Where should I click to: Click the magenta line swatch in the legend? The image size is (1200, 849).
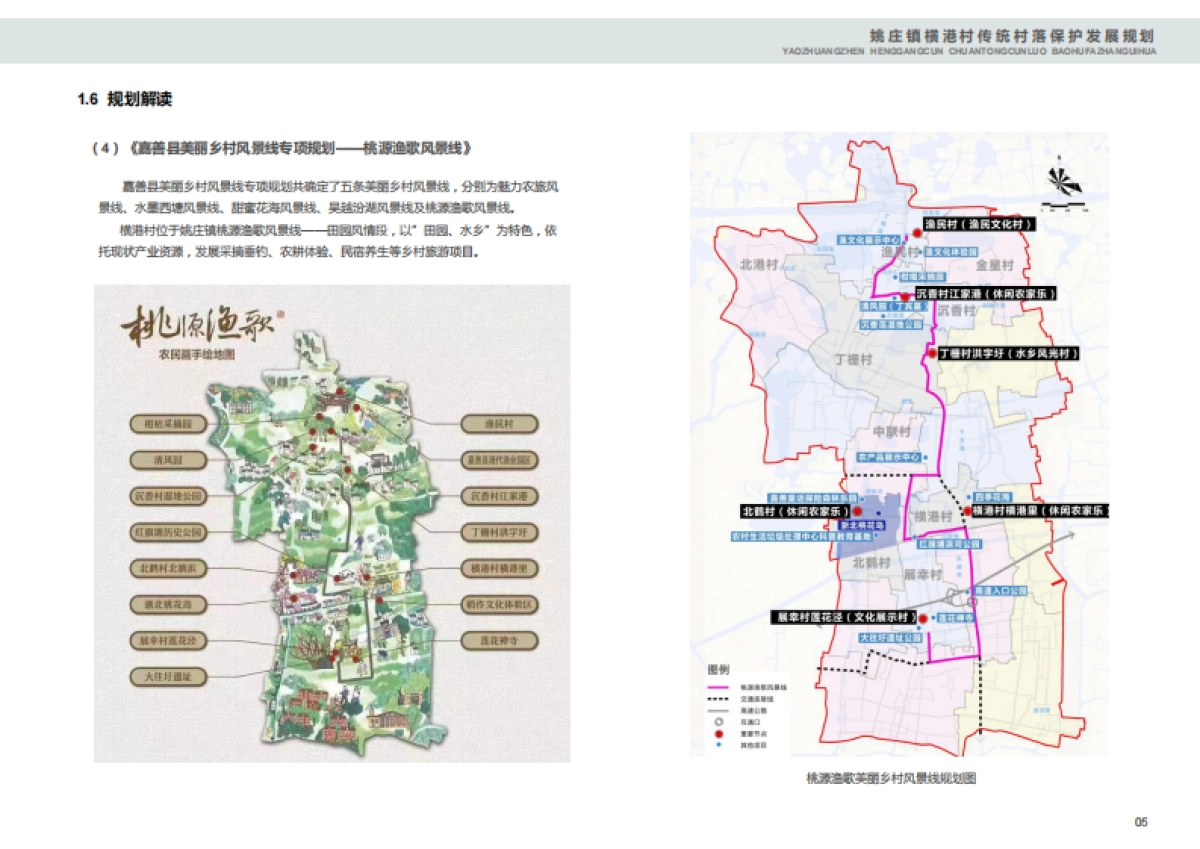(x=718, y=688)
